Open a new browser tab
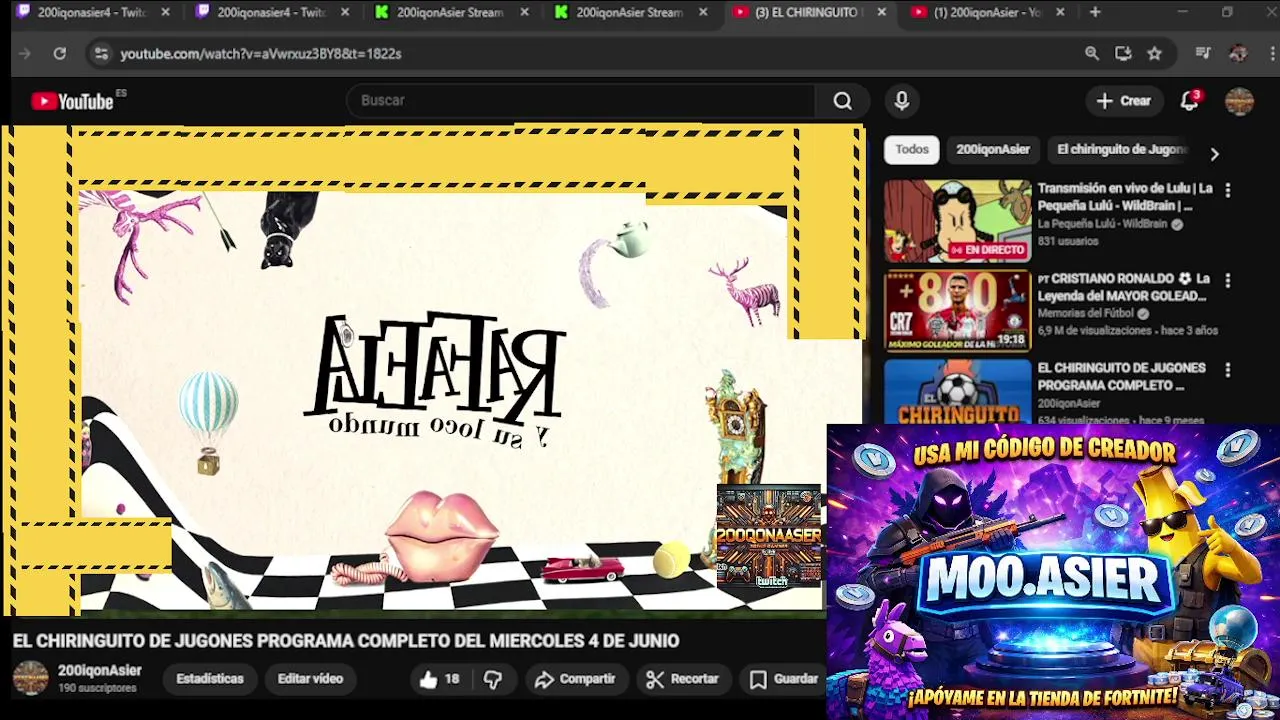Screen dimensions: 1280x720 point(1095,12)
